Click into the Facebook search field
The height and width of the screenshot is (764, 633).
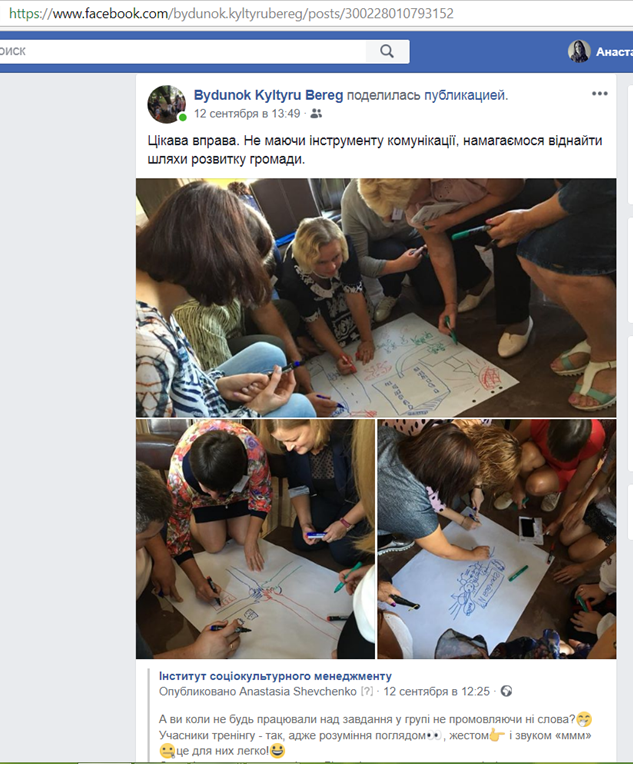pyautogui.click(x=183, y=51)
